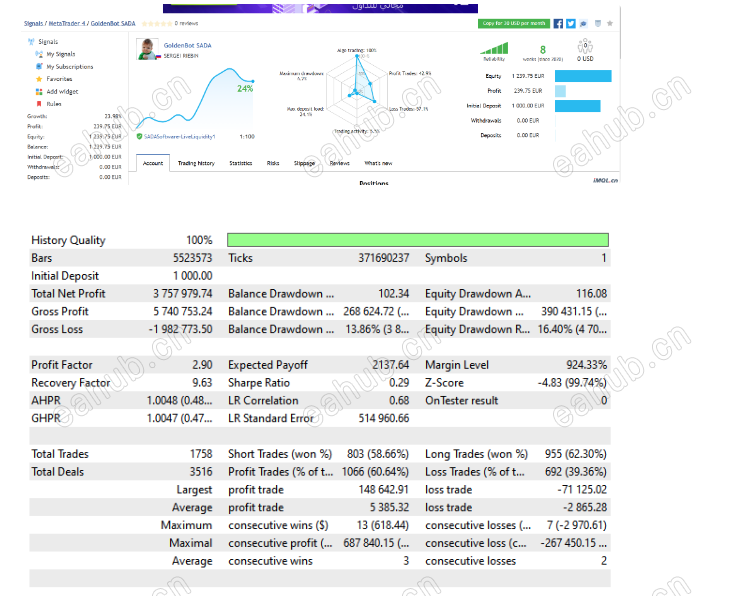749x596 pixels.
Task: Open the MetaTrader 4 breadcrumb link
Action: 66,23
